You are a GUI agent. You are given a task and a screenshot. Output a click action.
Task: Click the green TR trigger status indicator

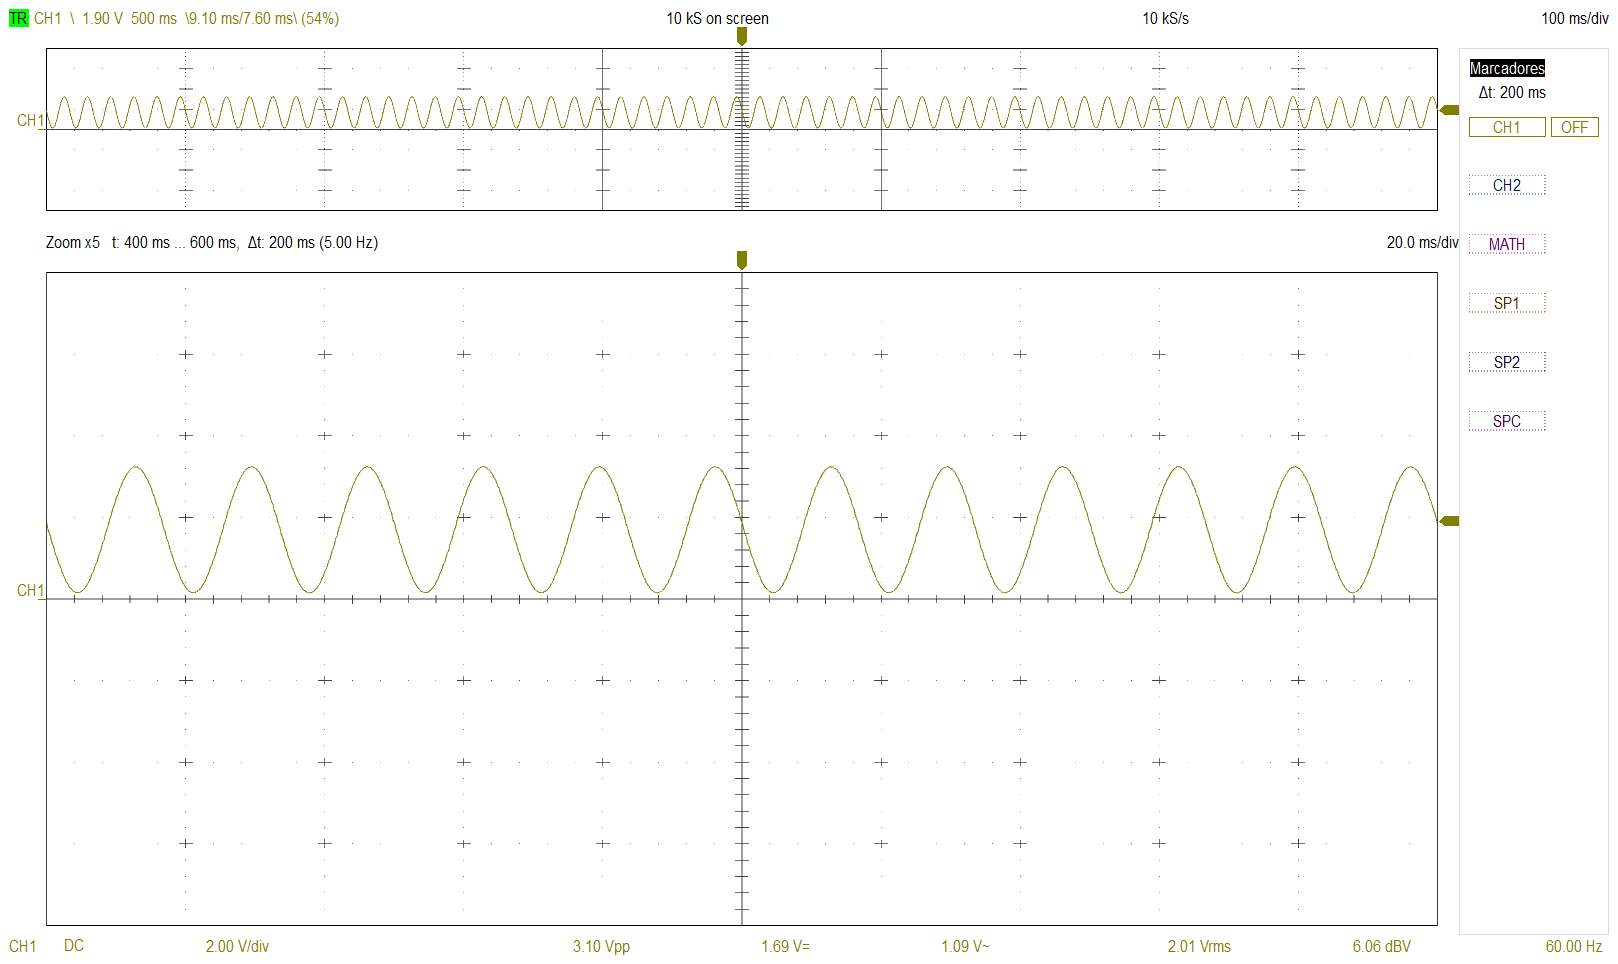point(18,18)
